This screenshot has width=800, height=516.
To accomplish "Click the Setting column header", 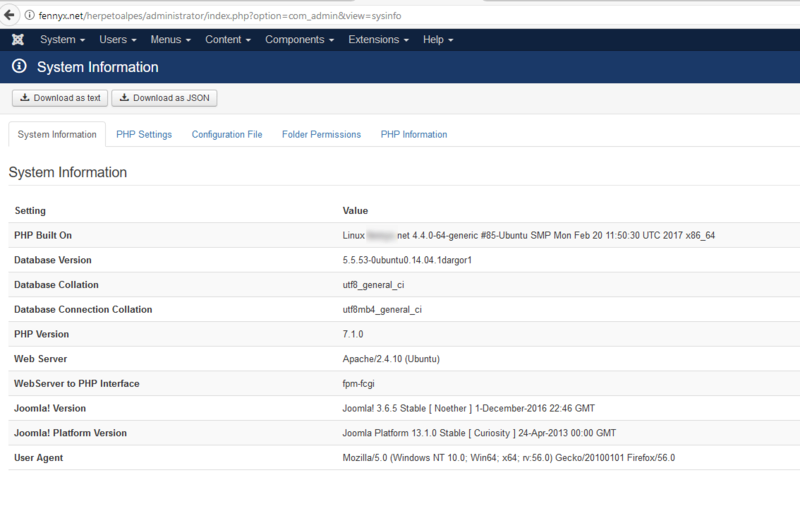I will coord(30,210).
